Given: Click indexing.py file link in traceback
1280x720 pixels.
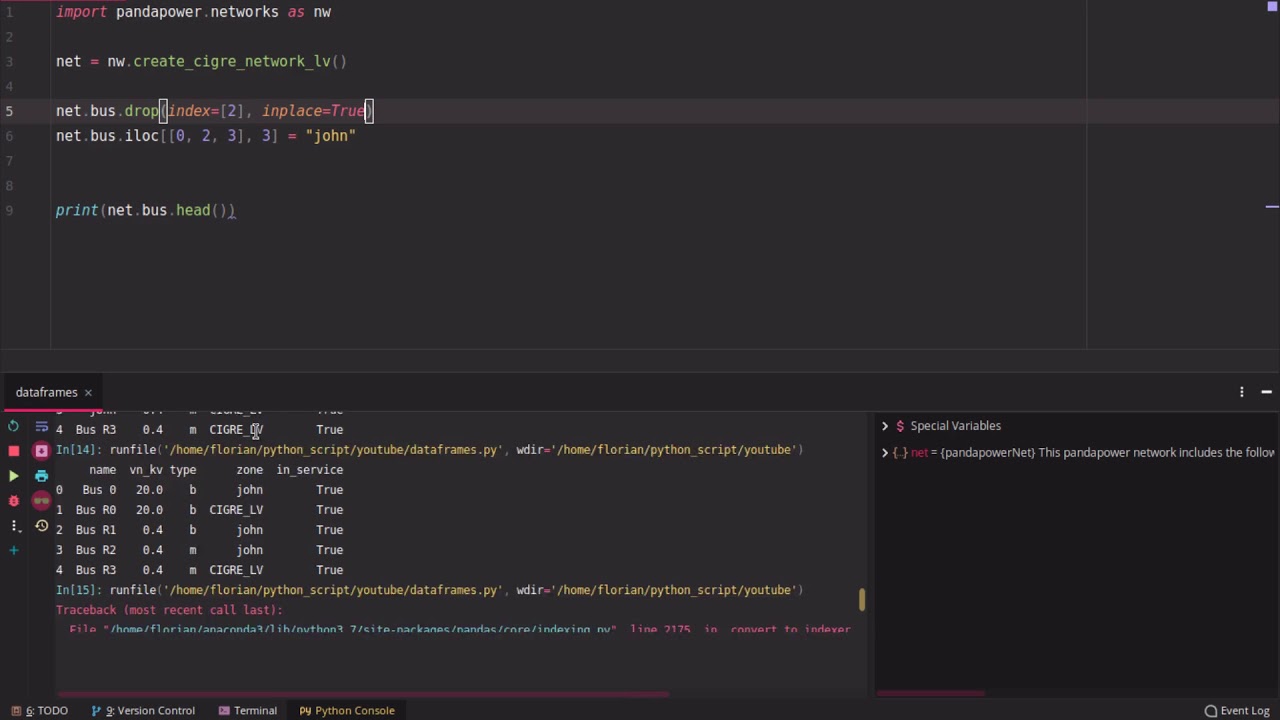Looking at the screenshot, I should coord(358,630).
